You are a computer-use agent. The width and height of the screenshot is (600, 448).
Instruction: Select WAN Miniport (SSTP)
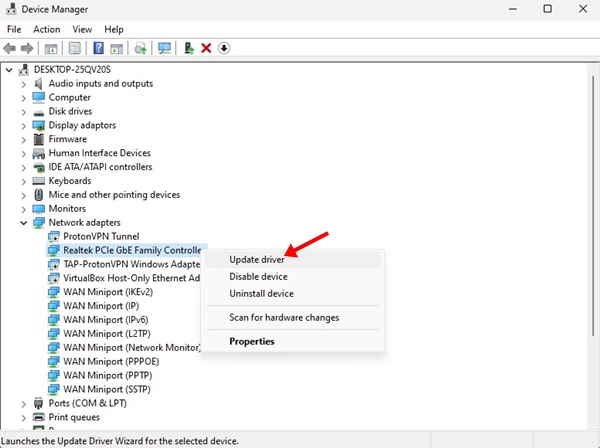click(107, 389)
